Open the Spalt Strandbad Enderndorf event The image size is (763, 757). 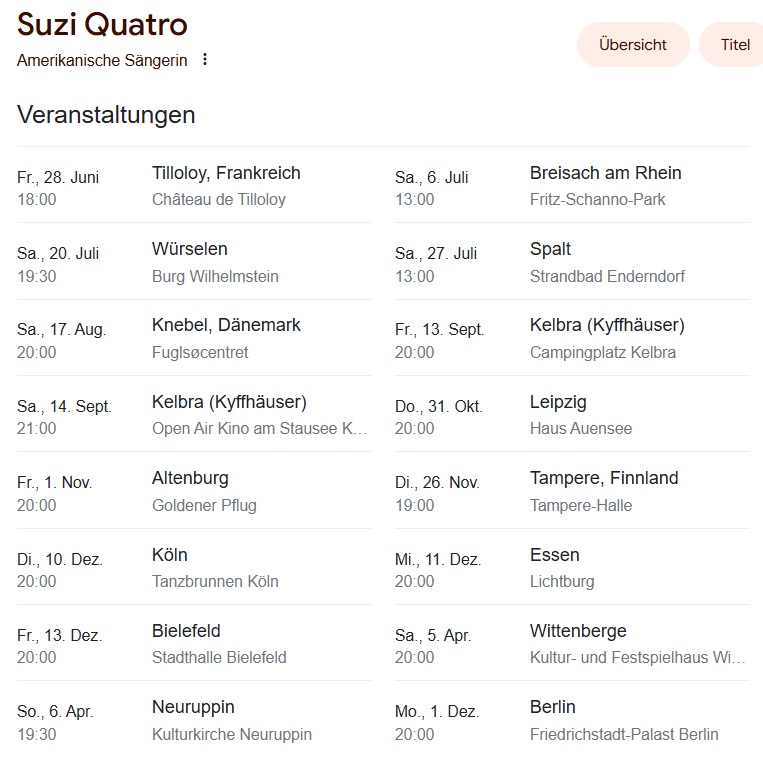(x=607, y=262)
